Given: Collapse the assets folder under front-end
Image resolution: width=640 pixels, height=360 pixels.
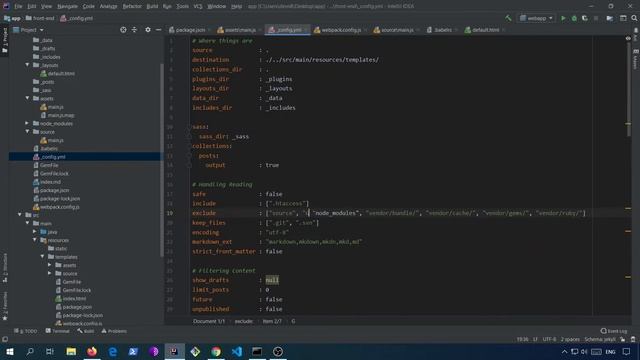Looking at the screenshot, I should tap(27, 98).
